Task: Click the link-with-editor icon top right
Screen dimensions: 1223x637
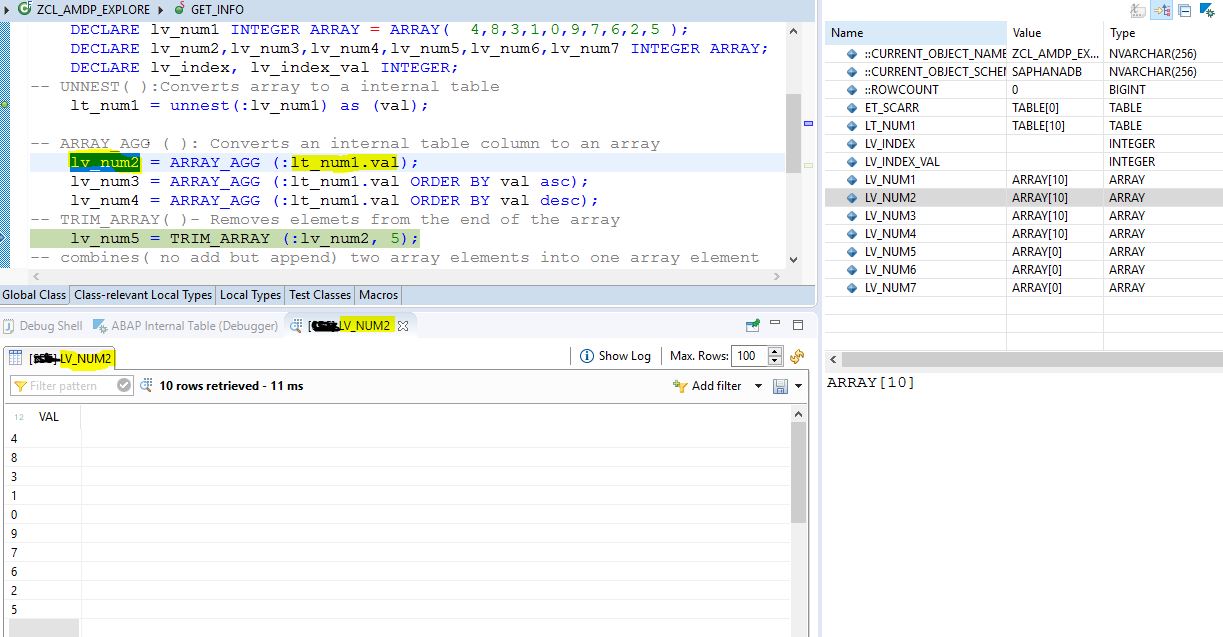Action: (1161, 9)
